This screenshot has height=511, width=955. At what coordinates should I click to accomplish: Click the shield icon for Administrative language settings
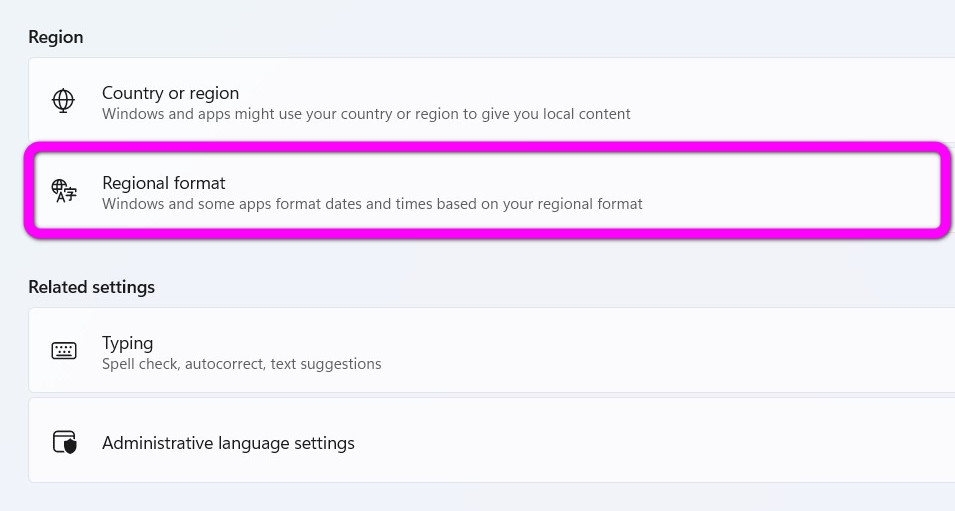(x=64, y=442)
